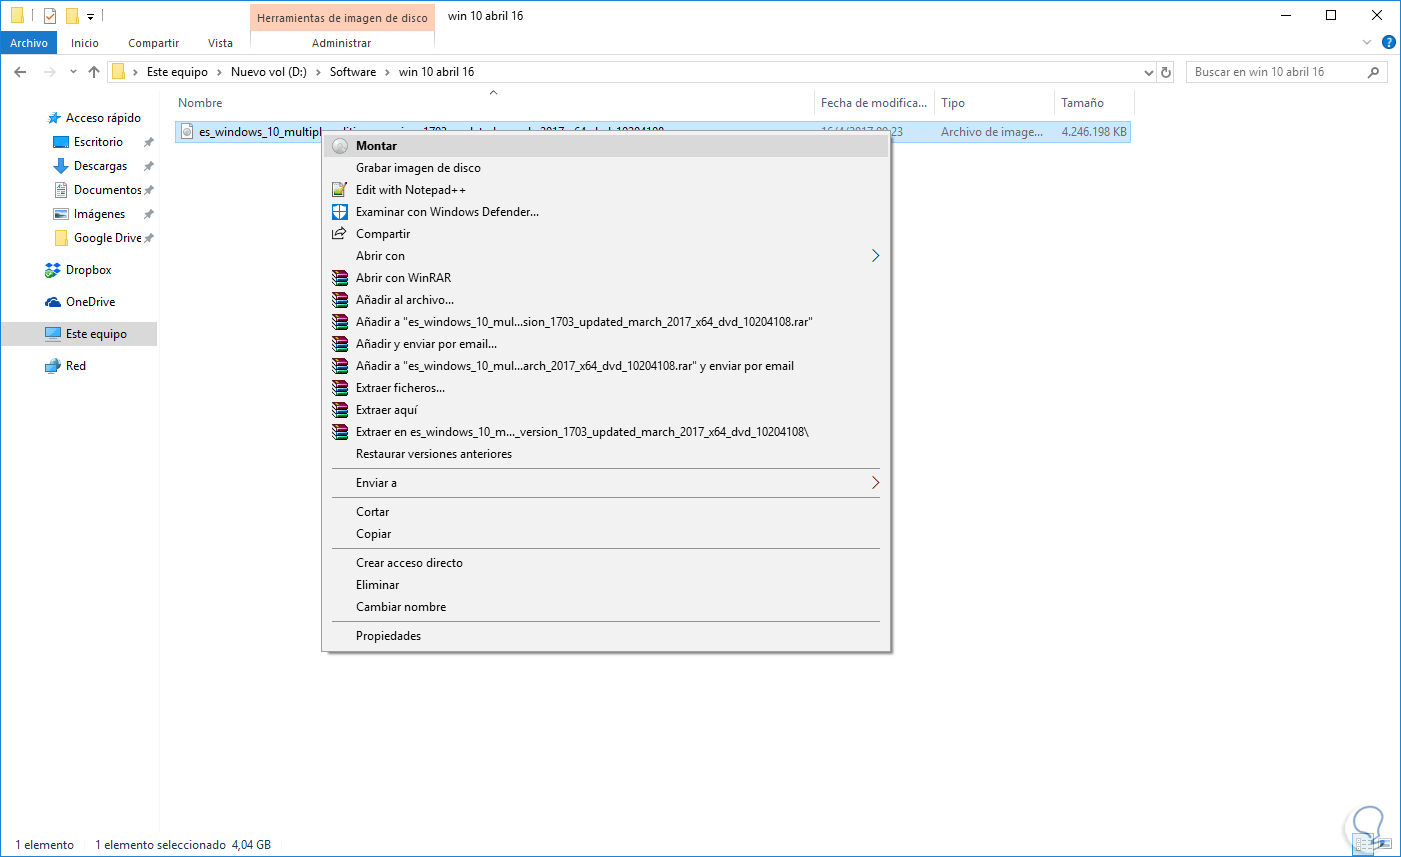Open Escritorio in quick access
This screenshot has width=1401, height=857.
(x=98, y=142)
